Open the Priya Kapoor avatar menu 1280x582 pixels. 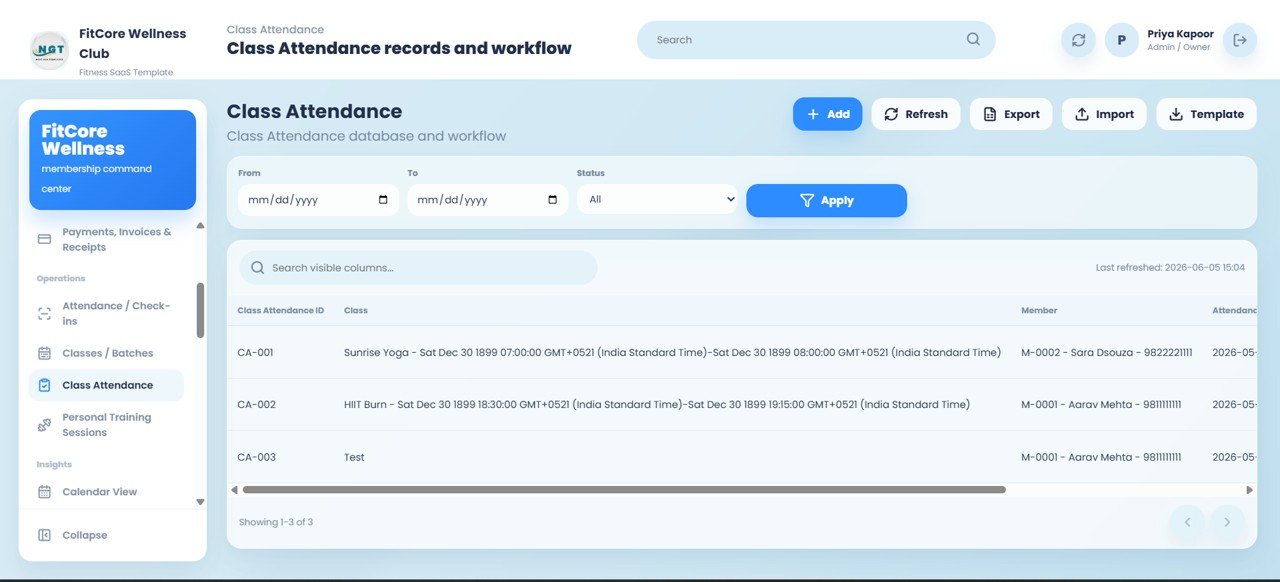click(x=1122, y=40)
